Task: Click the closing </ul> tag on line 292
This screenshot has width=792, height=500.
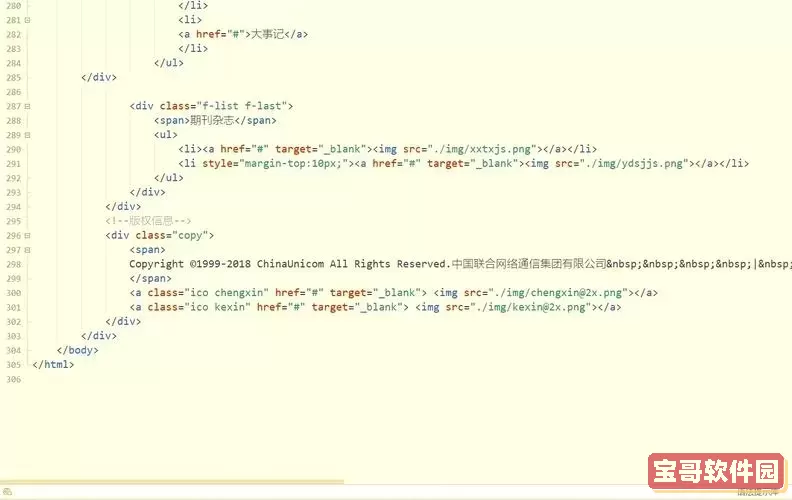Action: (x=169, y=178)
